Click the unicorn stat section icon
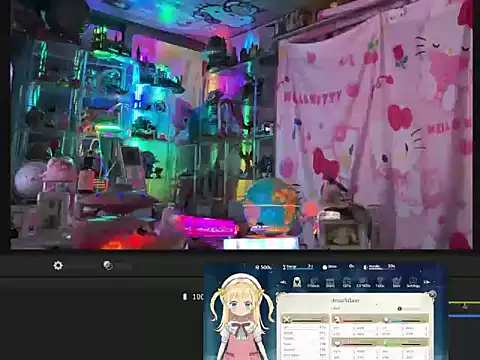Screen dimensions: 480x360 337,319
